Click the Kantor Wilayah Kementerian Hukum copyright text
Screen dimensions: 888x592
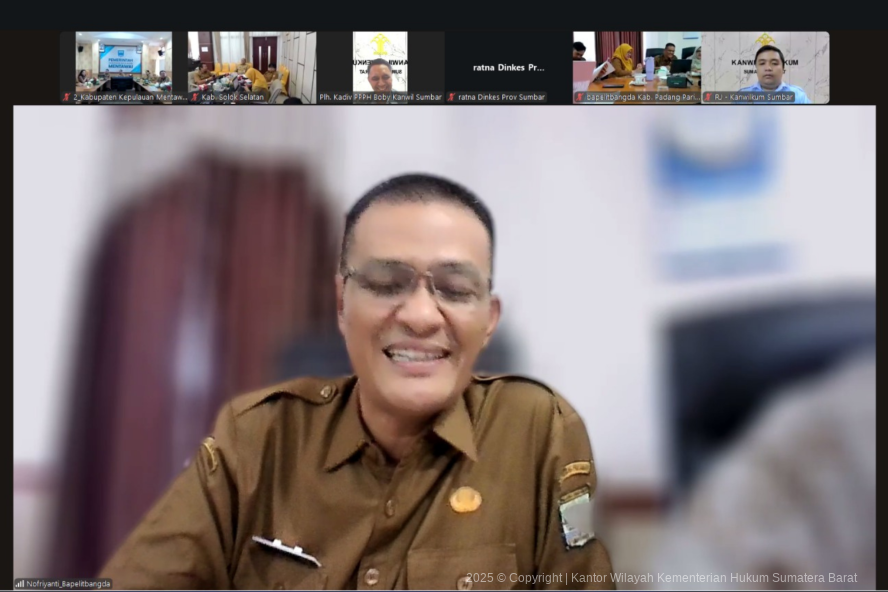[661, 578]
